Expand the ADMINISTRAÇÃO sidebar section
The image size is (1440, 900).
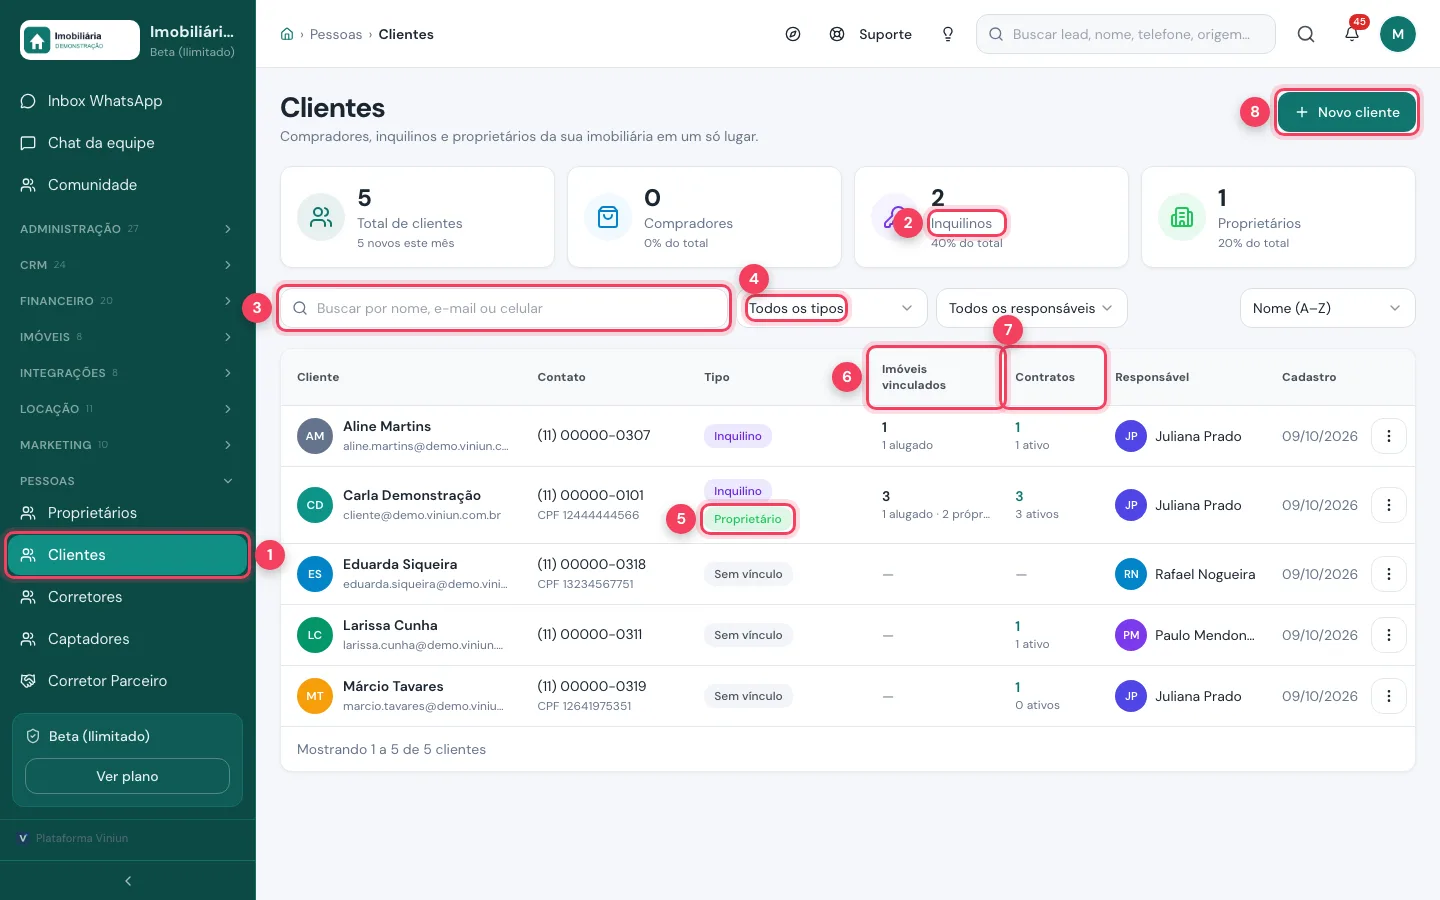(x=128, y=229)
